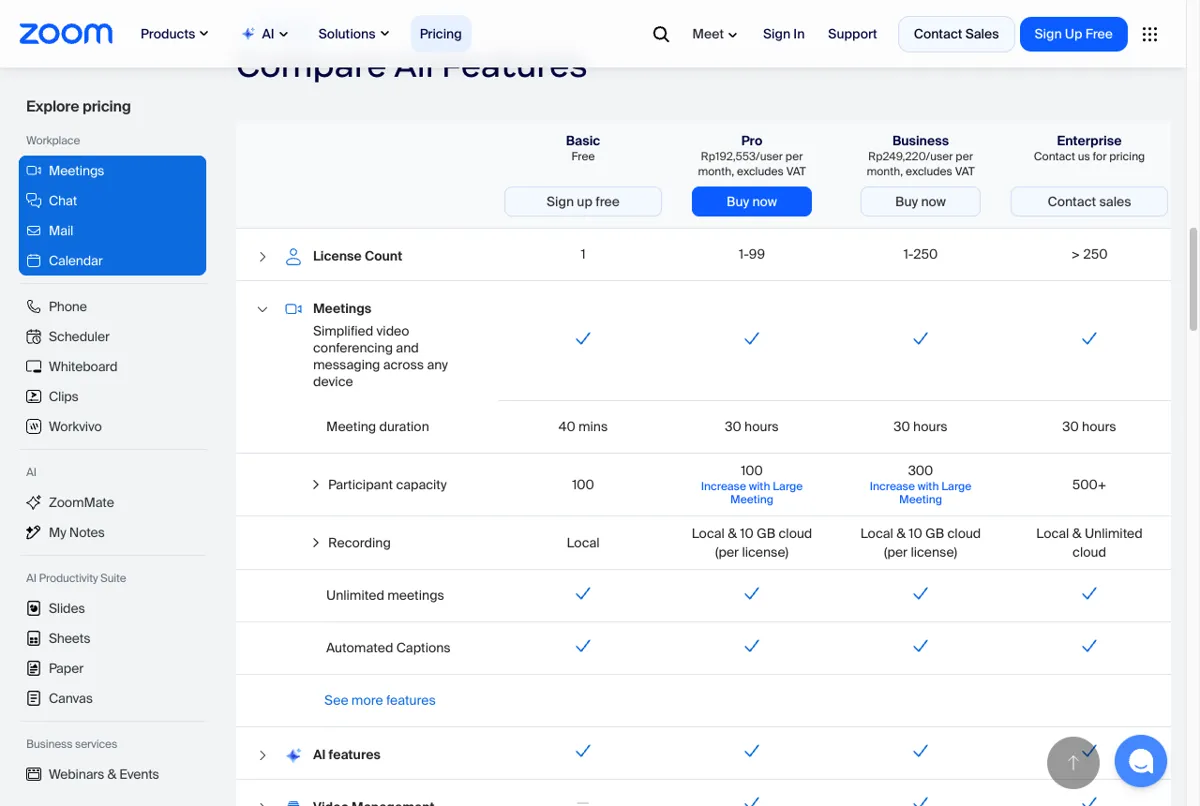Open the apps grid icon

pos(1150,34)
